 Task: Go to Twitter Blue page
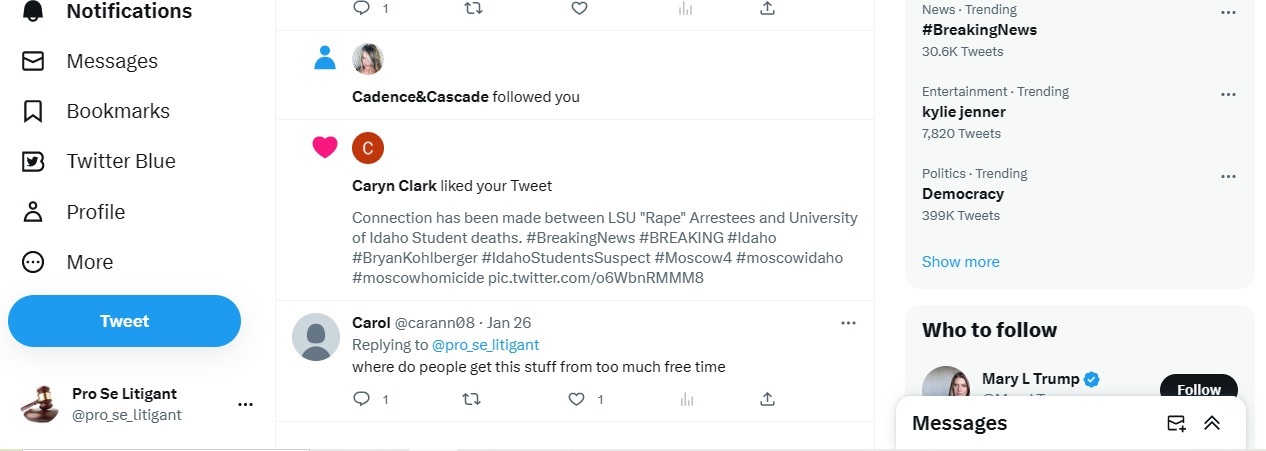120,161
